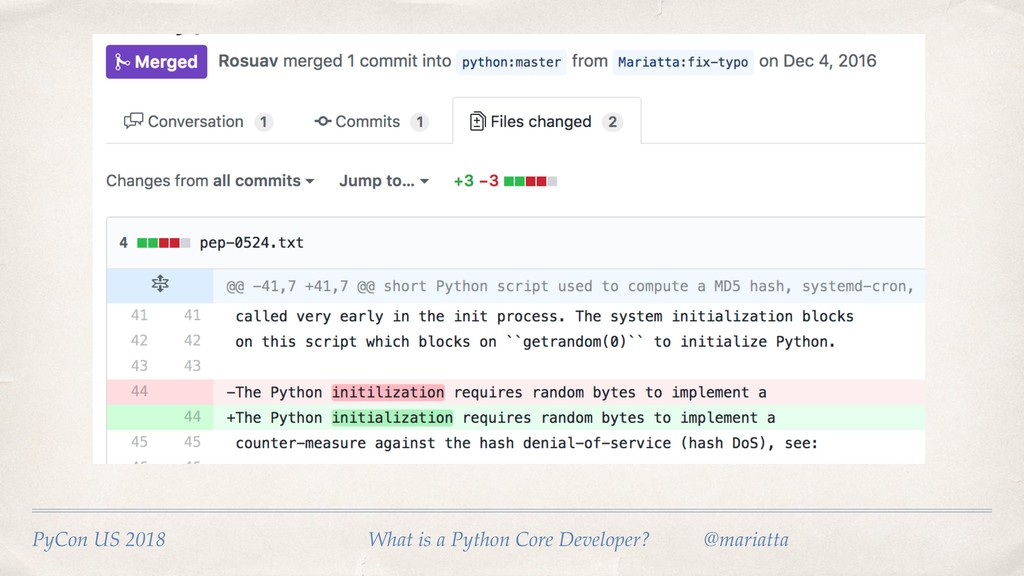Expand hidden lines with the unfold icon
Screen dimensions: 1024x576
click(160, 285)
